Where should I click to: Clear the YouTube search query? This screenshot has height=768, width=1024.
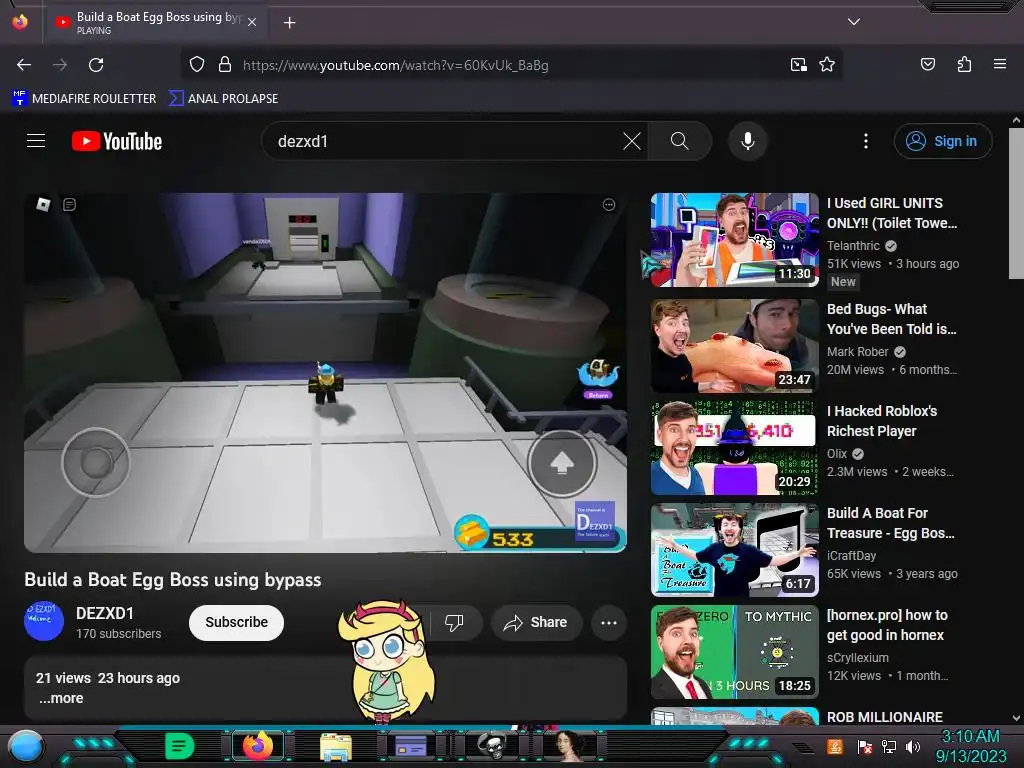(x=632, y=141)
